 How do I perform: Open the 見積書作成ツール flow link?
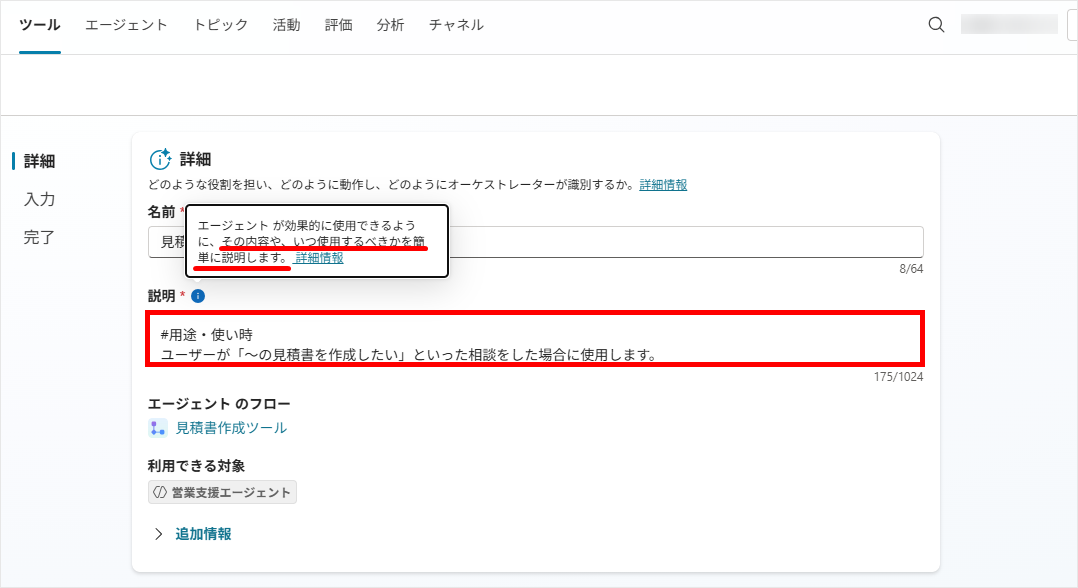[x=231, y=428]
